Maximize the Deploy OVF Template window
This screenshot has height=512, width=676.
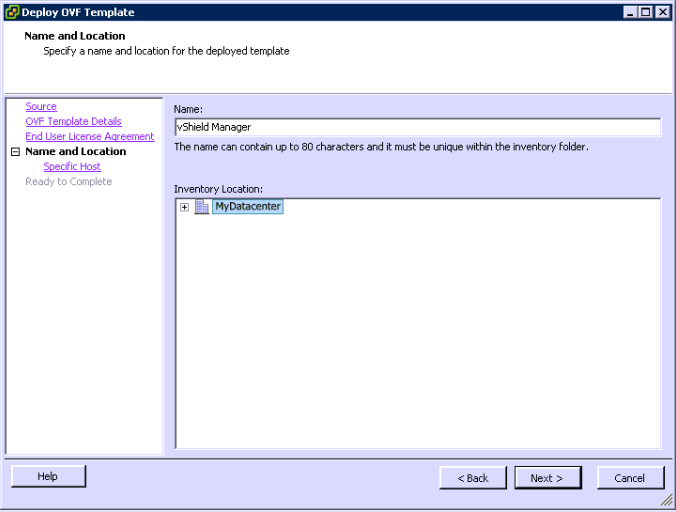click(x=646, y=12)
